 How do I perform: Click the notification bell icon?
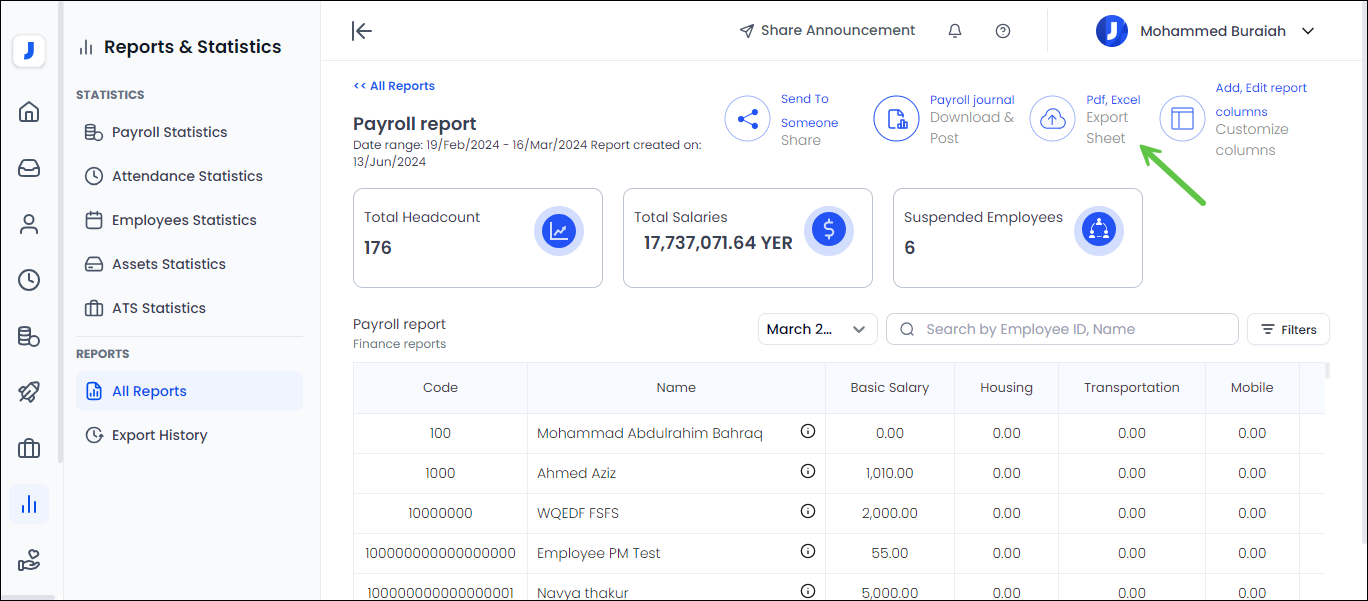[x=954, y=30]
